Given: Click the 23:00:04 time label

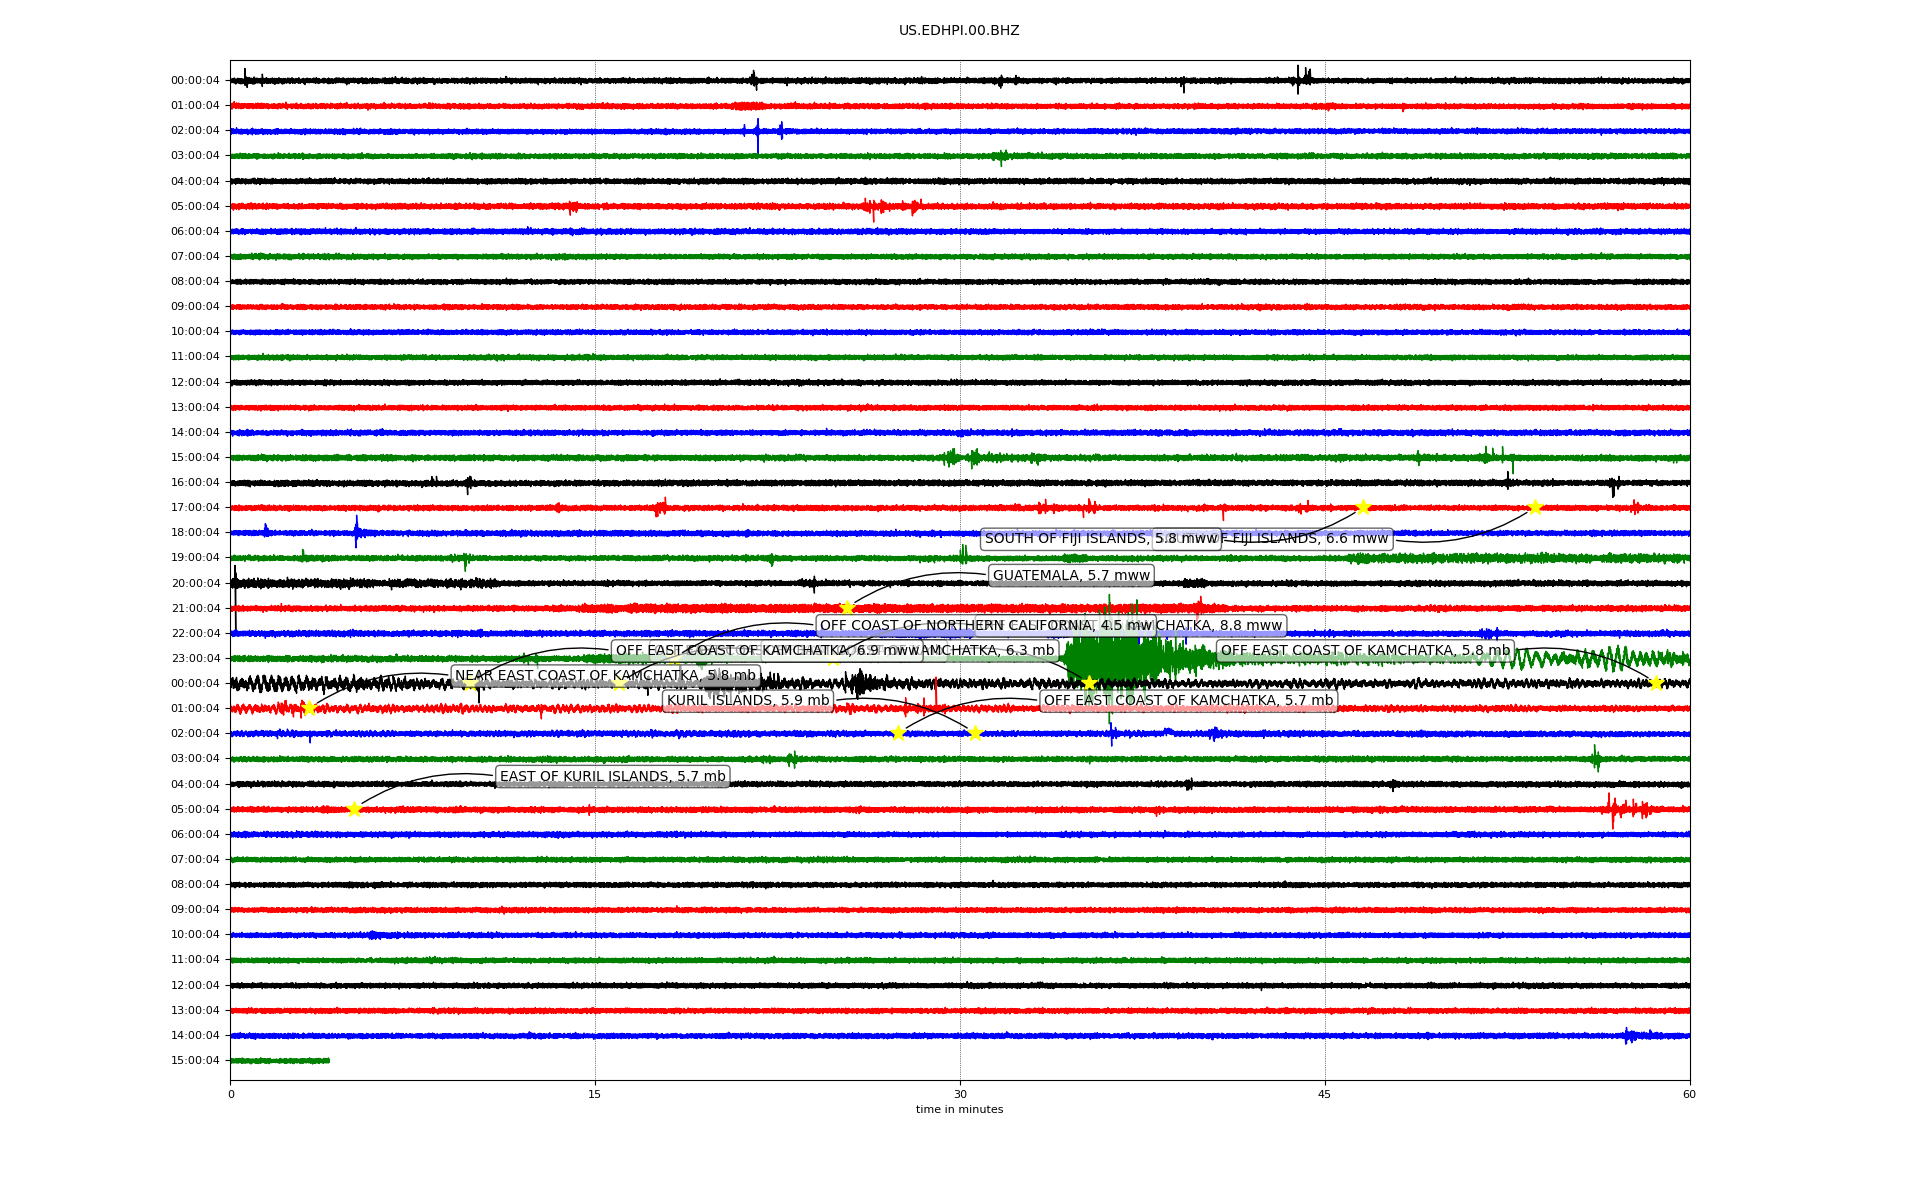Looking at the screenshot, I should [x=195, y=658].
